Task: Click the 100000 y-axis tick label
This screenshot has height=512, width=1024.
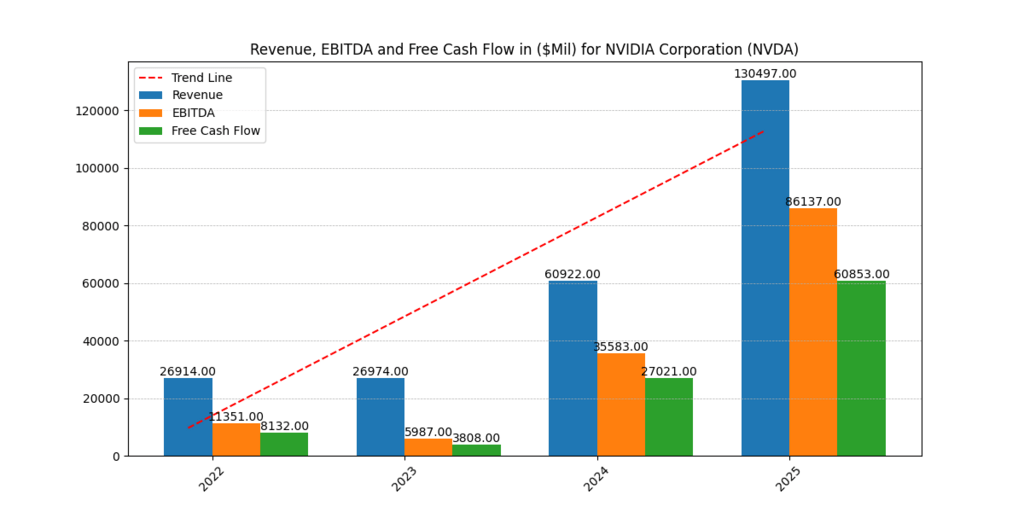Action: click(x=97, y=168)
